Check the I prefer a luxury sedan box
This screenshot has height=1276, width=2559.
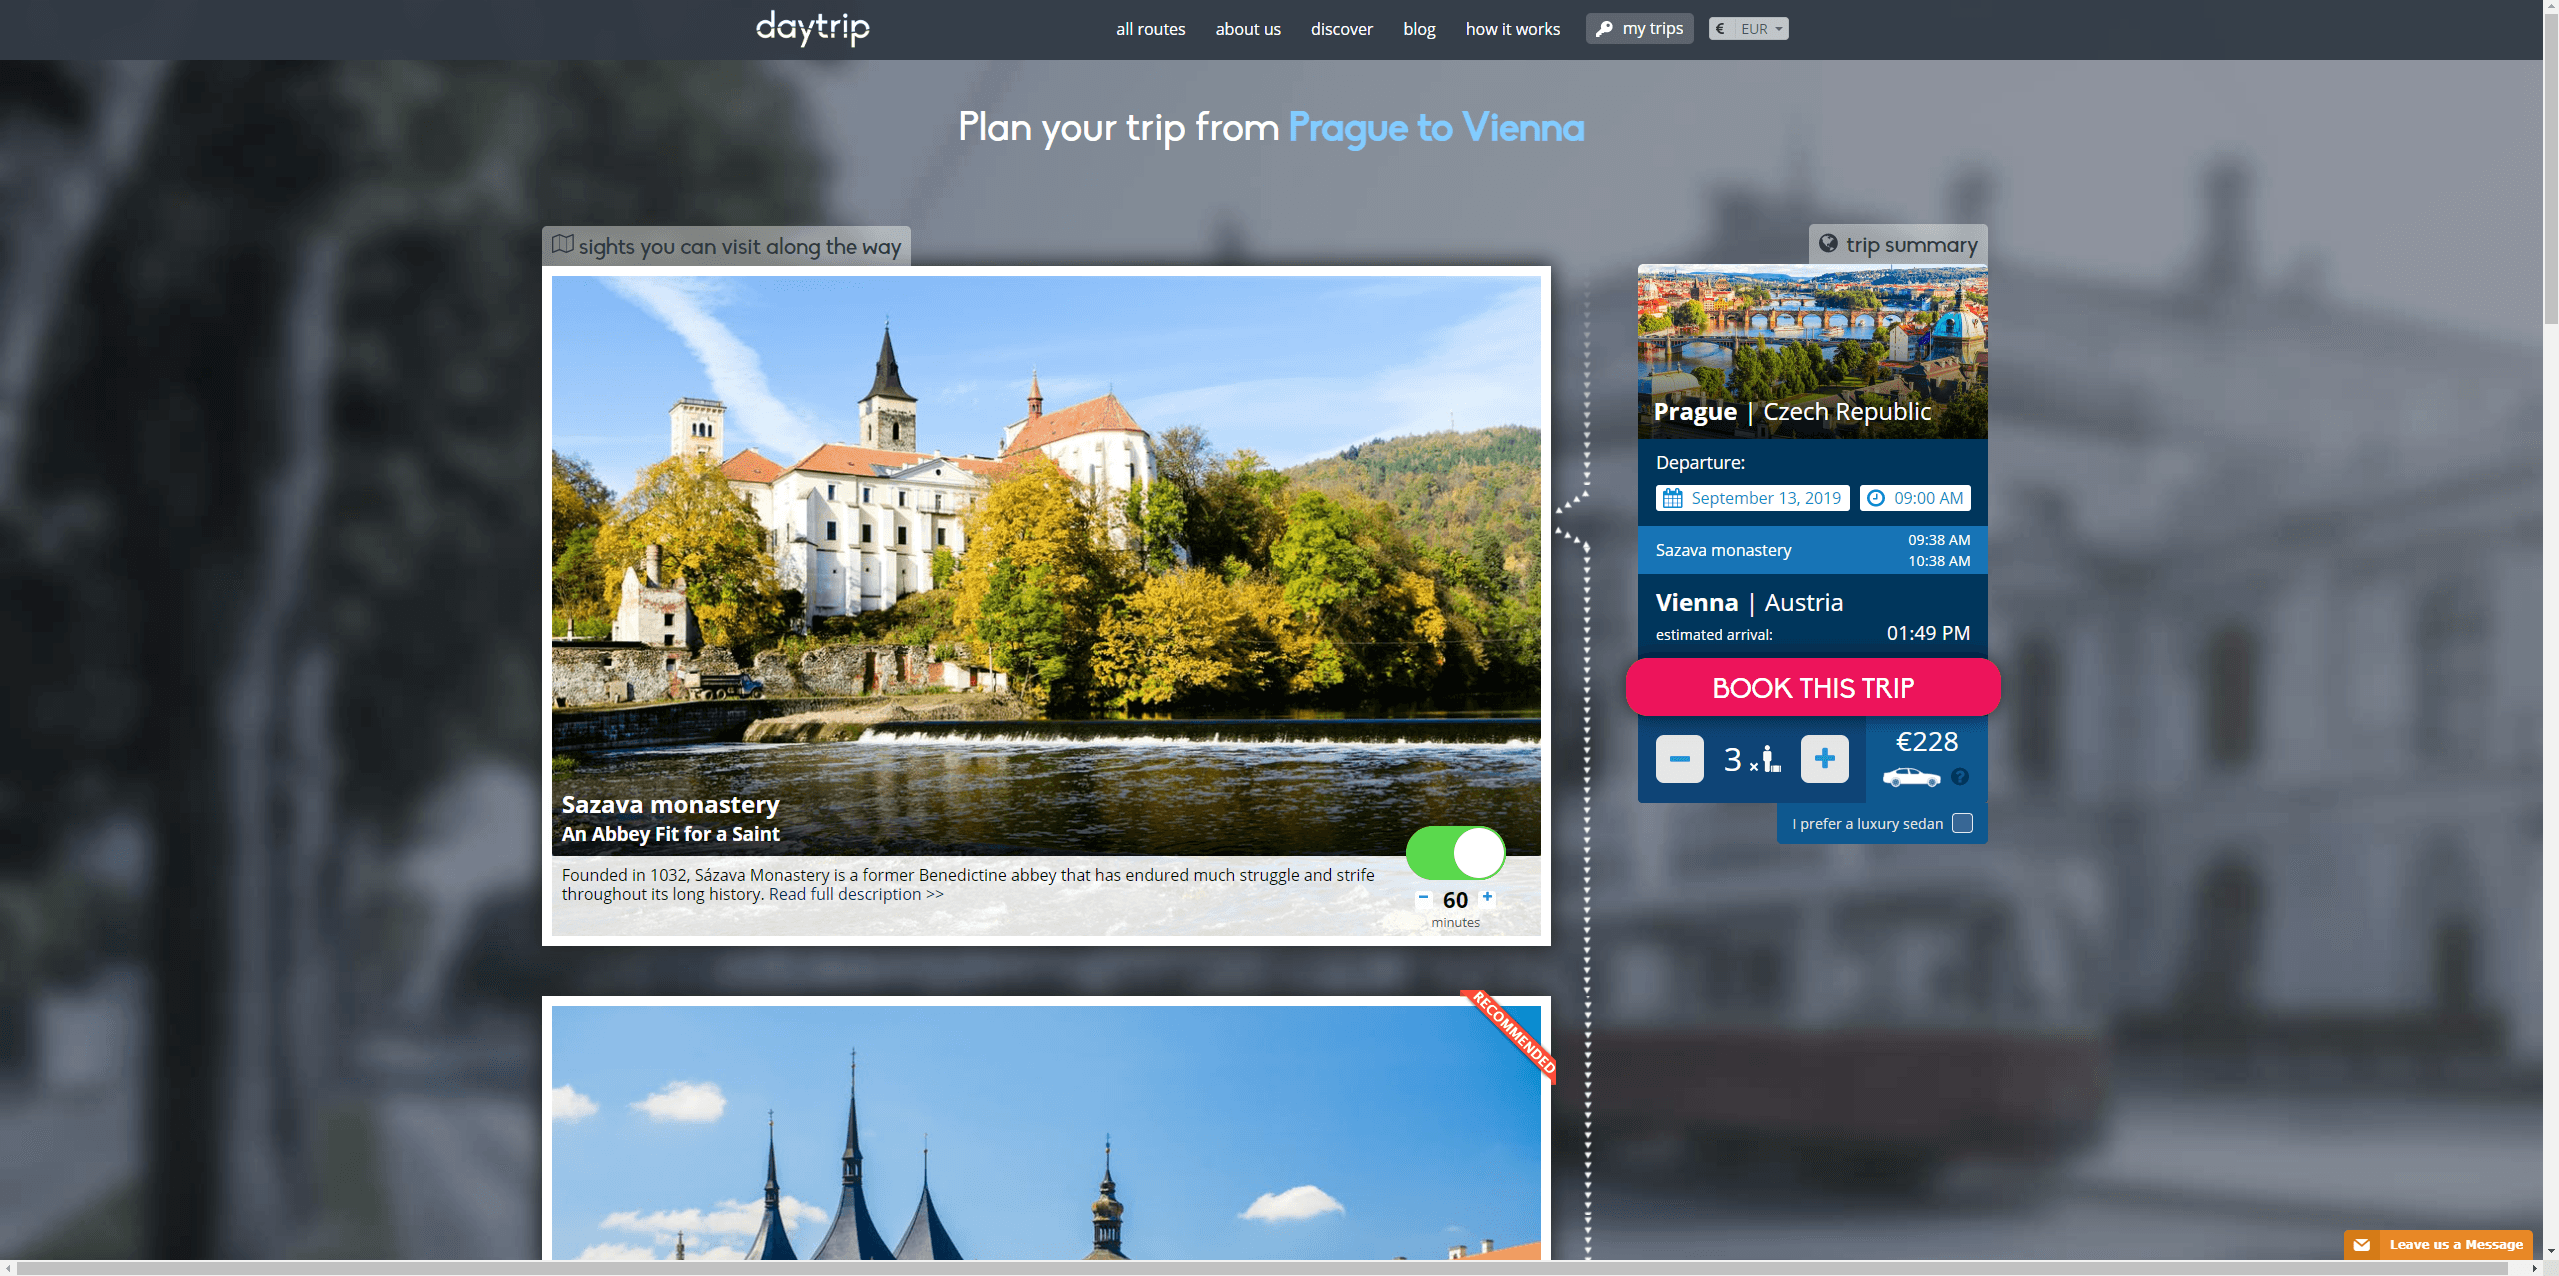click(x=1962, y=823)
